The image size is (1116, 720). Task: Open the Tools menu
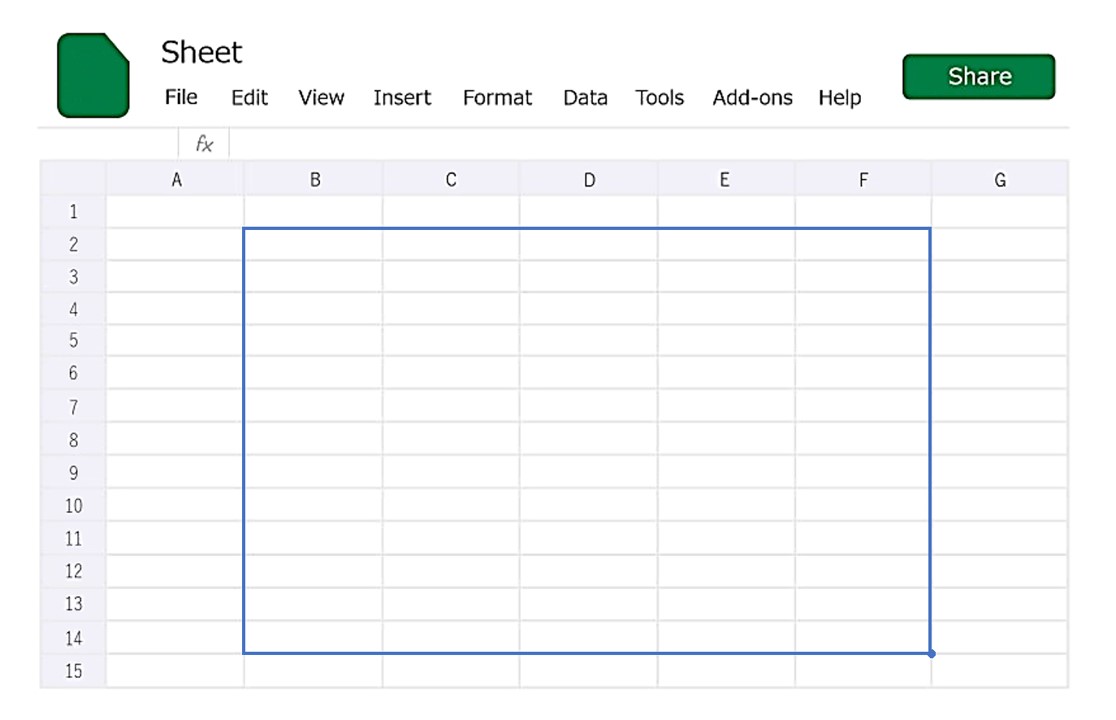(x=659, y=98)
